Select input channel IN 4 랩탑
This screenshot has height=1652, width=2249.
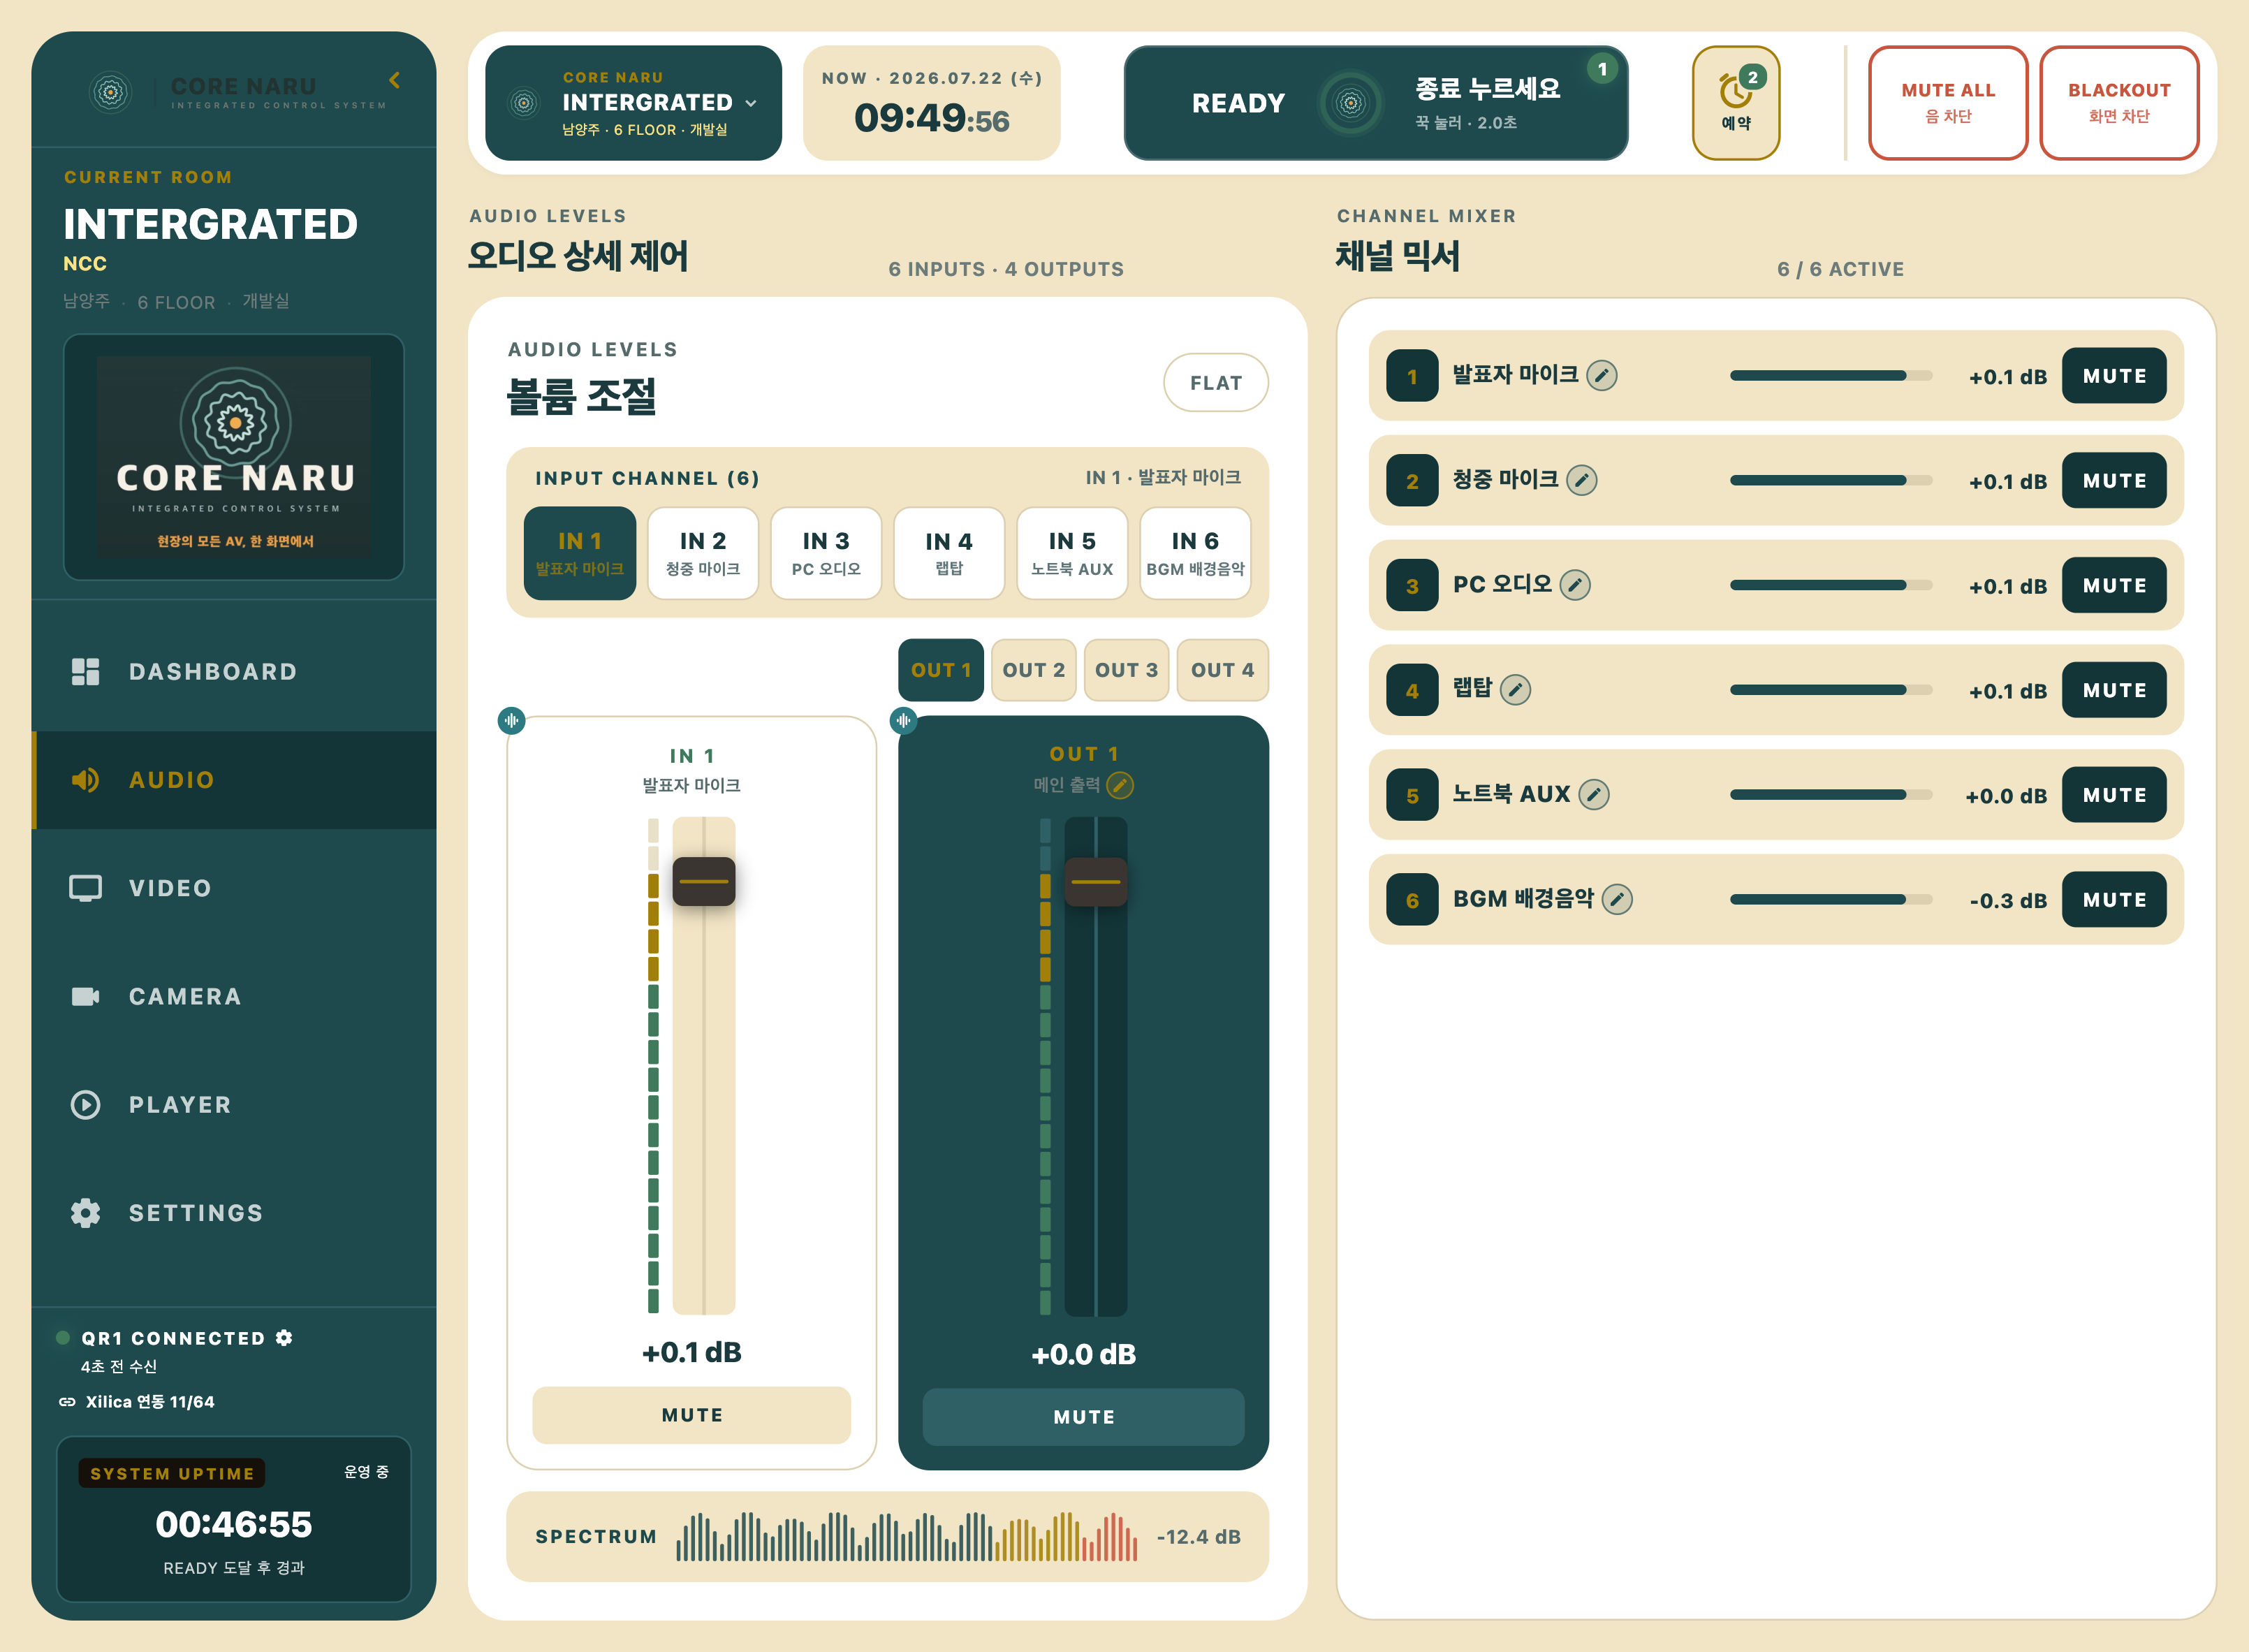(949, 553)
